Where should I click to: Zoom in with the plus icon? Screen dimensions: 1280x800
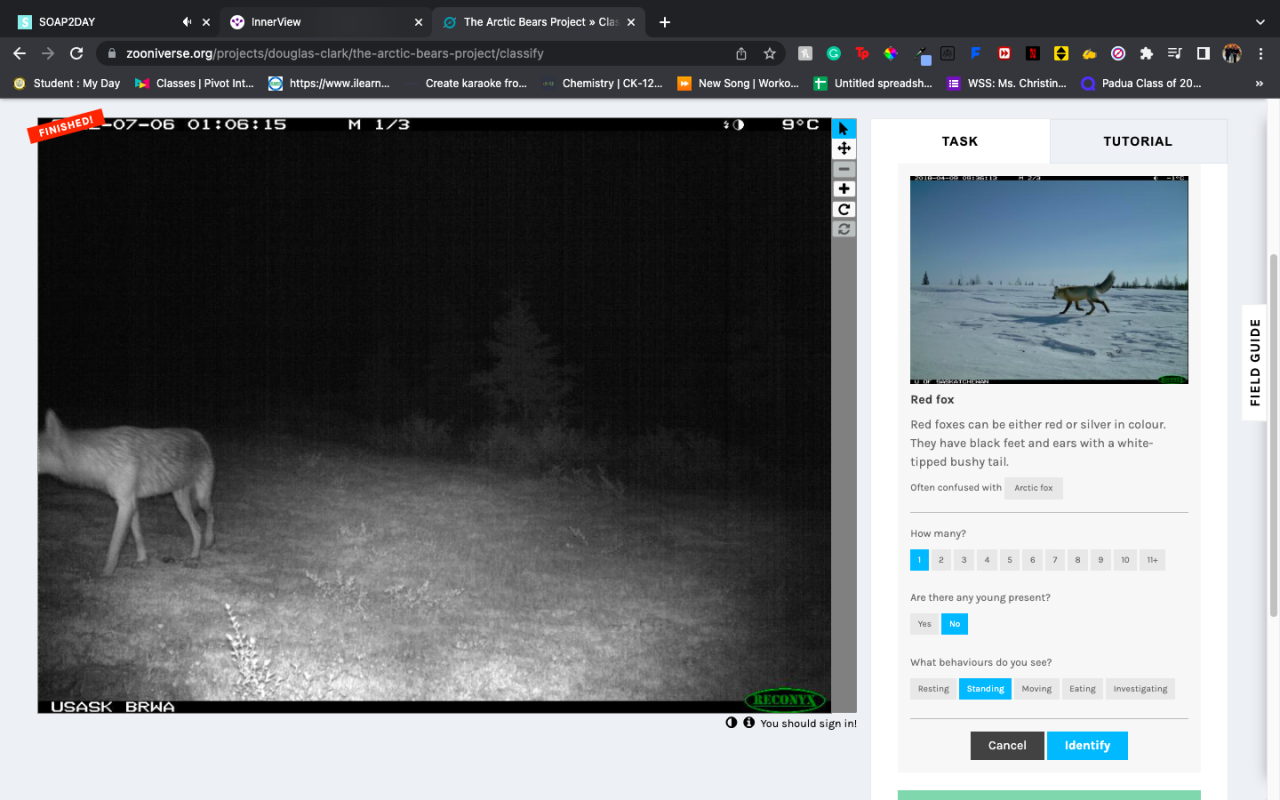[x=844, y=189]
